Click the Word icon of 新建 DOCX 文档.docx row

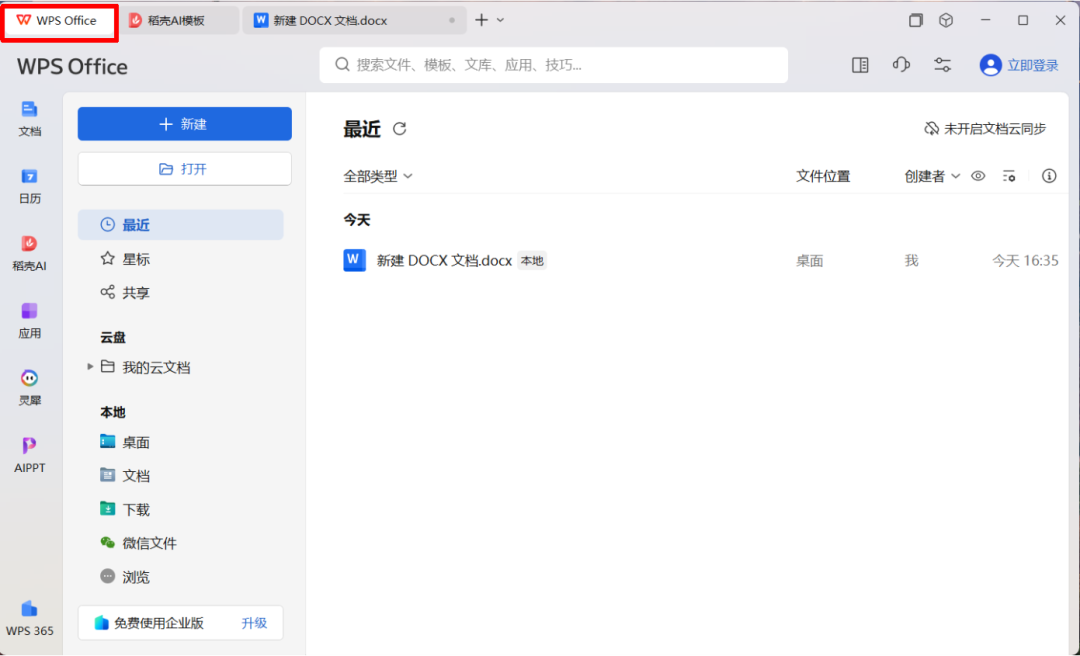point(354,260)
